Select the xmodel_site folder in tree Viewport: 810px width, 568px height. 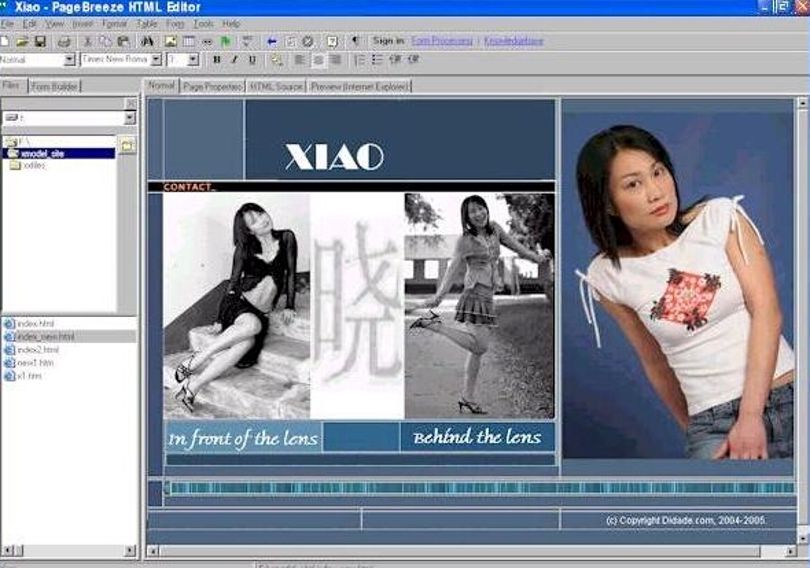pos(42,153)
